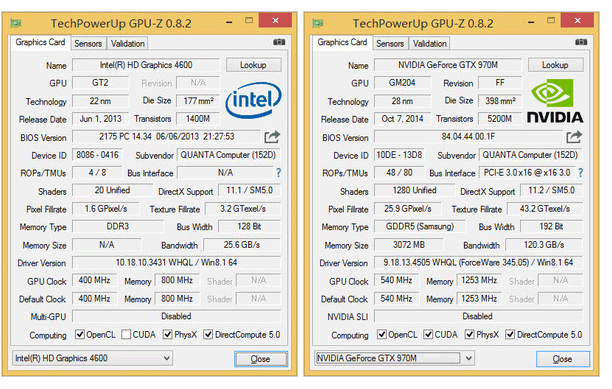This screenshot has height=389, width=612.
Task: Click the Die Size value 177 mm²
Action: click(198, 101)
